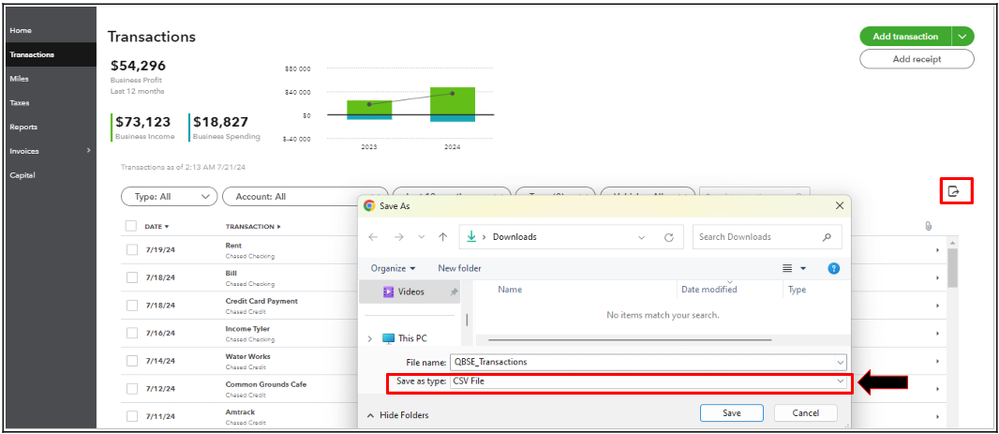Check the box for Income Tyler
Viewport: 999px width, 434px height.
point(132,333)
